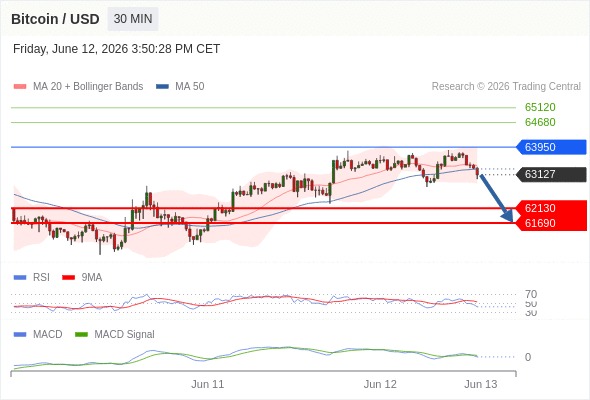The width and height of the screenshot is (590, 400).
Task: Click the blue MACD legend swatch
Action: pos(20,335)
